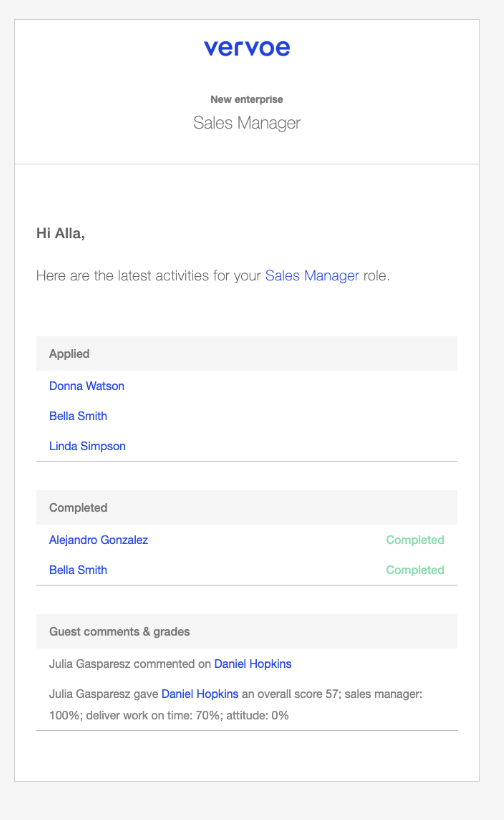The width and height of the screenshot is (504, 820).
Task: Click Completed status beside Alejandro Gonzalez
Action: pyautogui.click(x=415, y=540)
